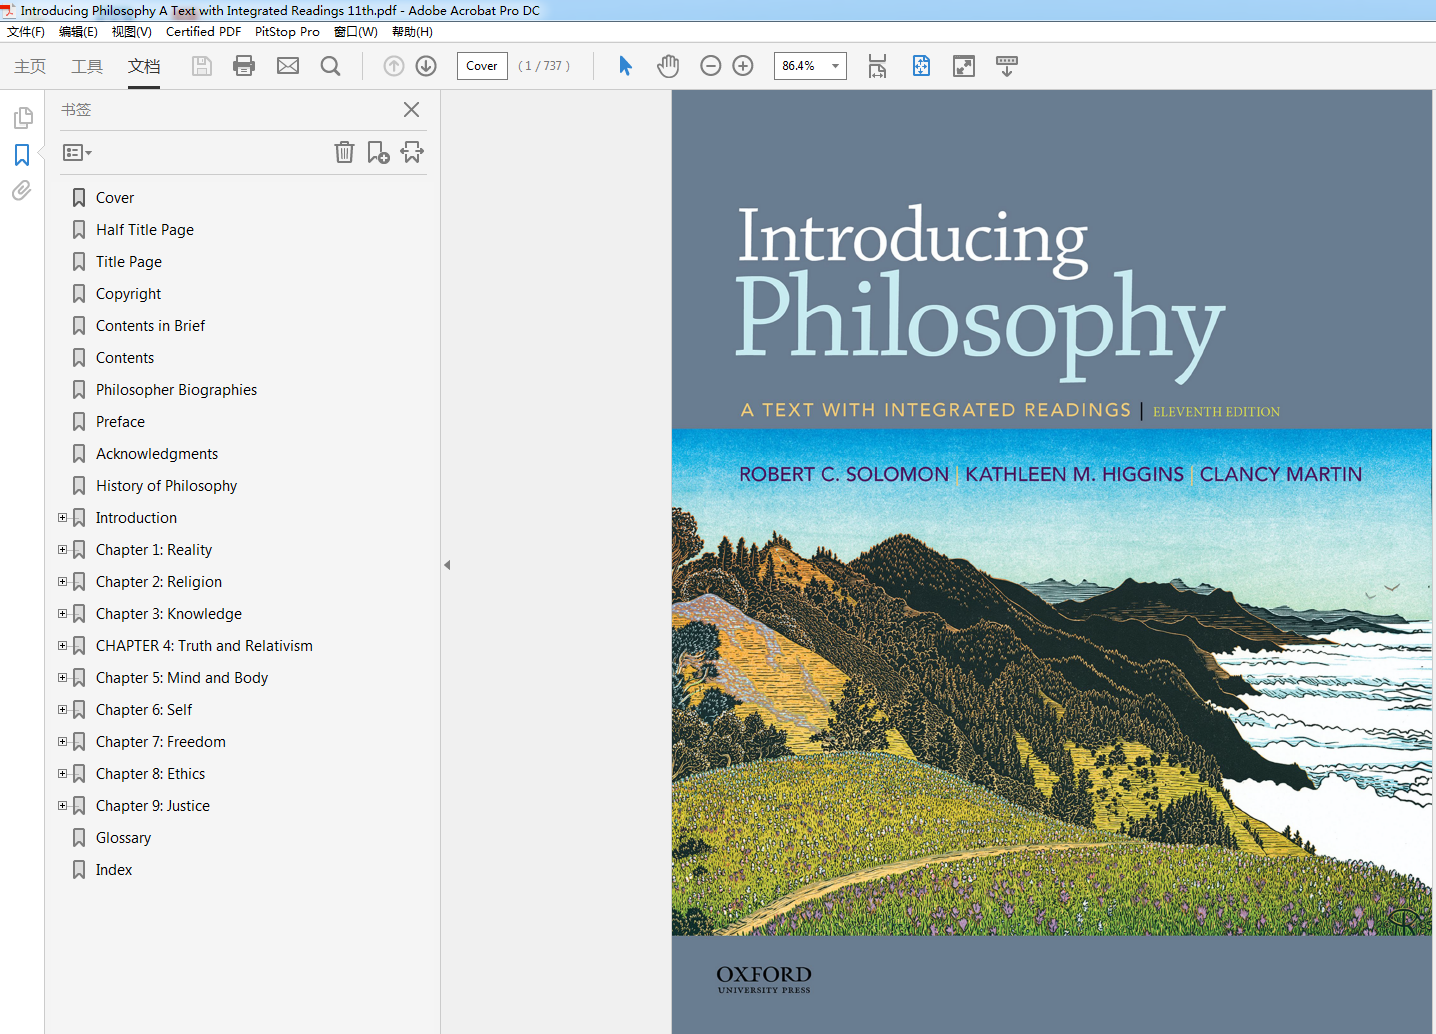
Task: Jump to Copyright bookmark
Action: point(128,294)
